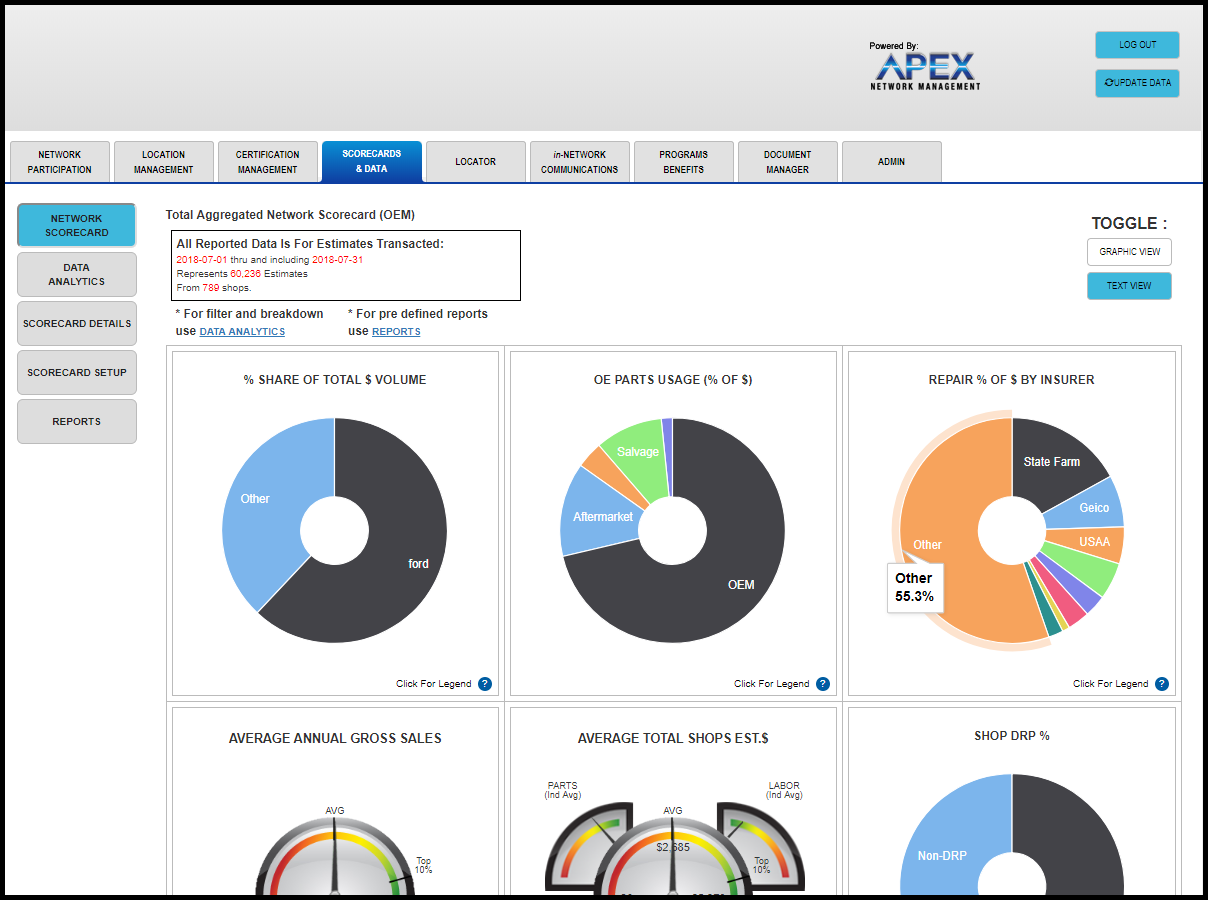Open the Certification Management tab

point(268,162)
